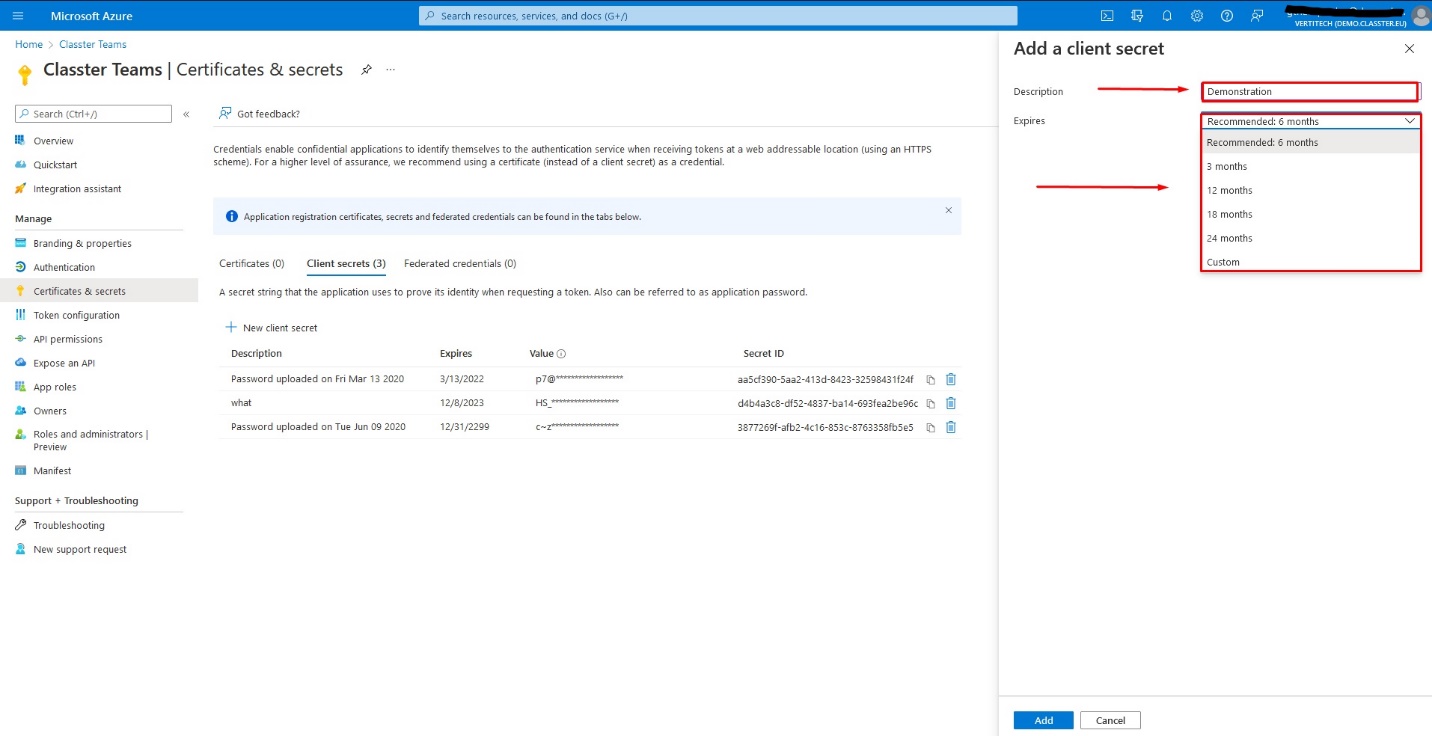The height and width of the screenshot is (736, 1432).
Task: Click the account avatar icon
Action: [x=1421, y=16]
